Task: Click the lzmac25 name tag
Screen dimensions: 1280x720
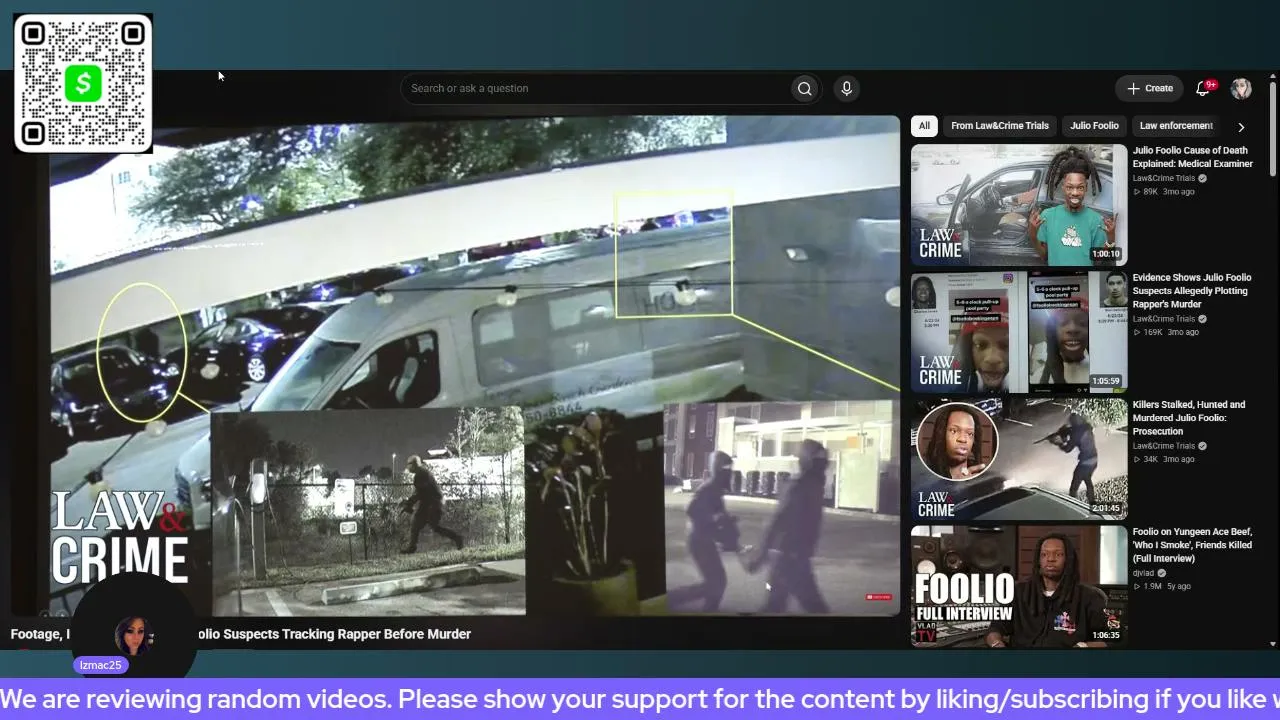Action: [100, 665]
